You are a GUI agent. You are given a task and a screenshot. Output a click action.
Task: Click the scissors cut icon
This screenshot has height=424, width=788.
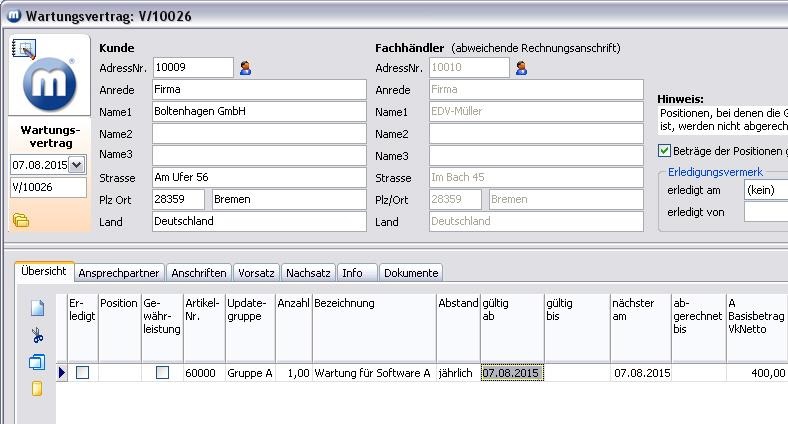[38, 336]
